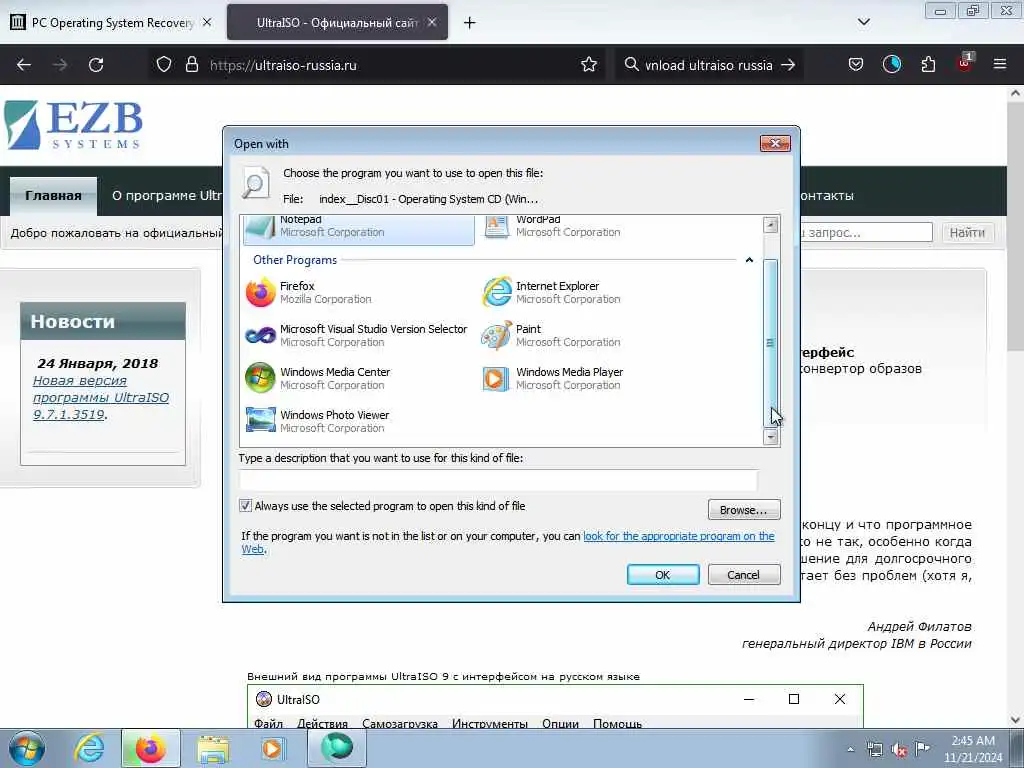
Task: Click browser search box download ultraiso russia
Action: [709, 65]
